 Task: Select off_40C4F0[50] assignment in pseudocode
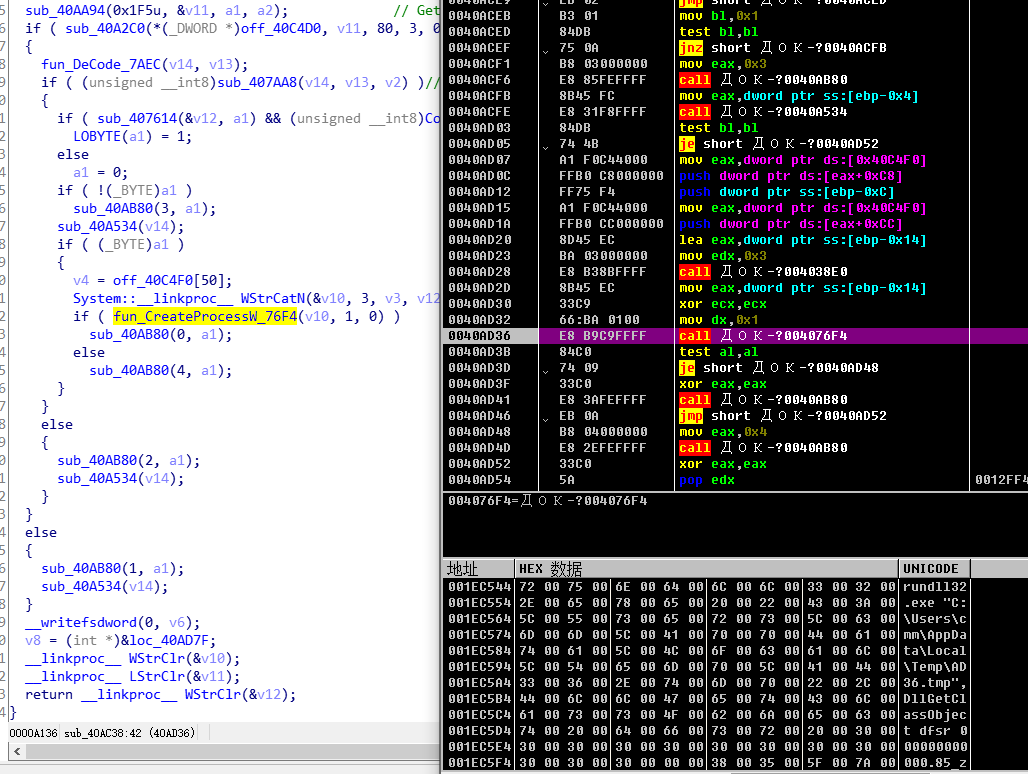(x=153, y=281)
